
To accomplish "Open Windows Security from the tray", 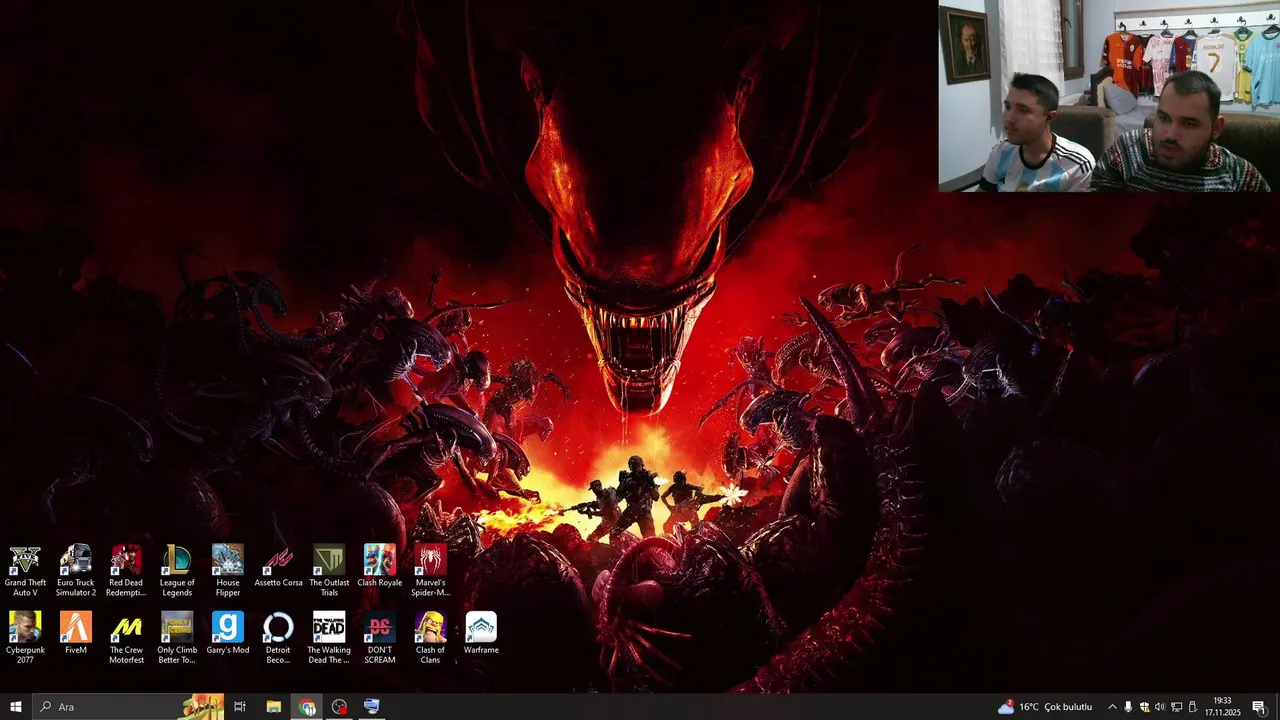I will 1144,707.
